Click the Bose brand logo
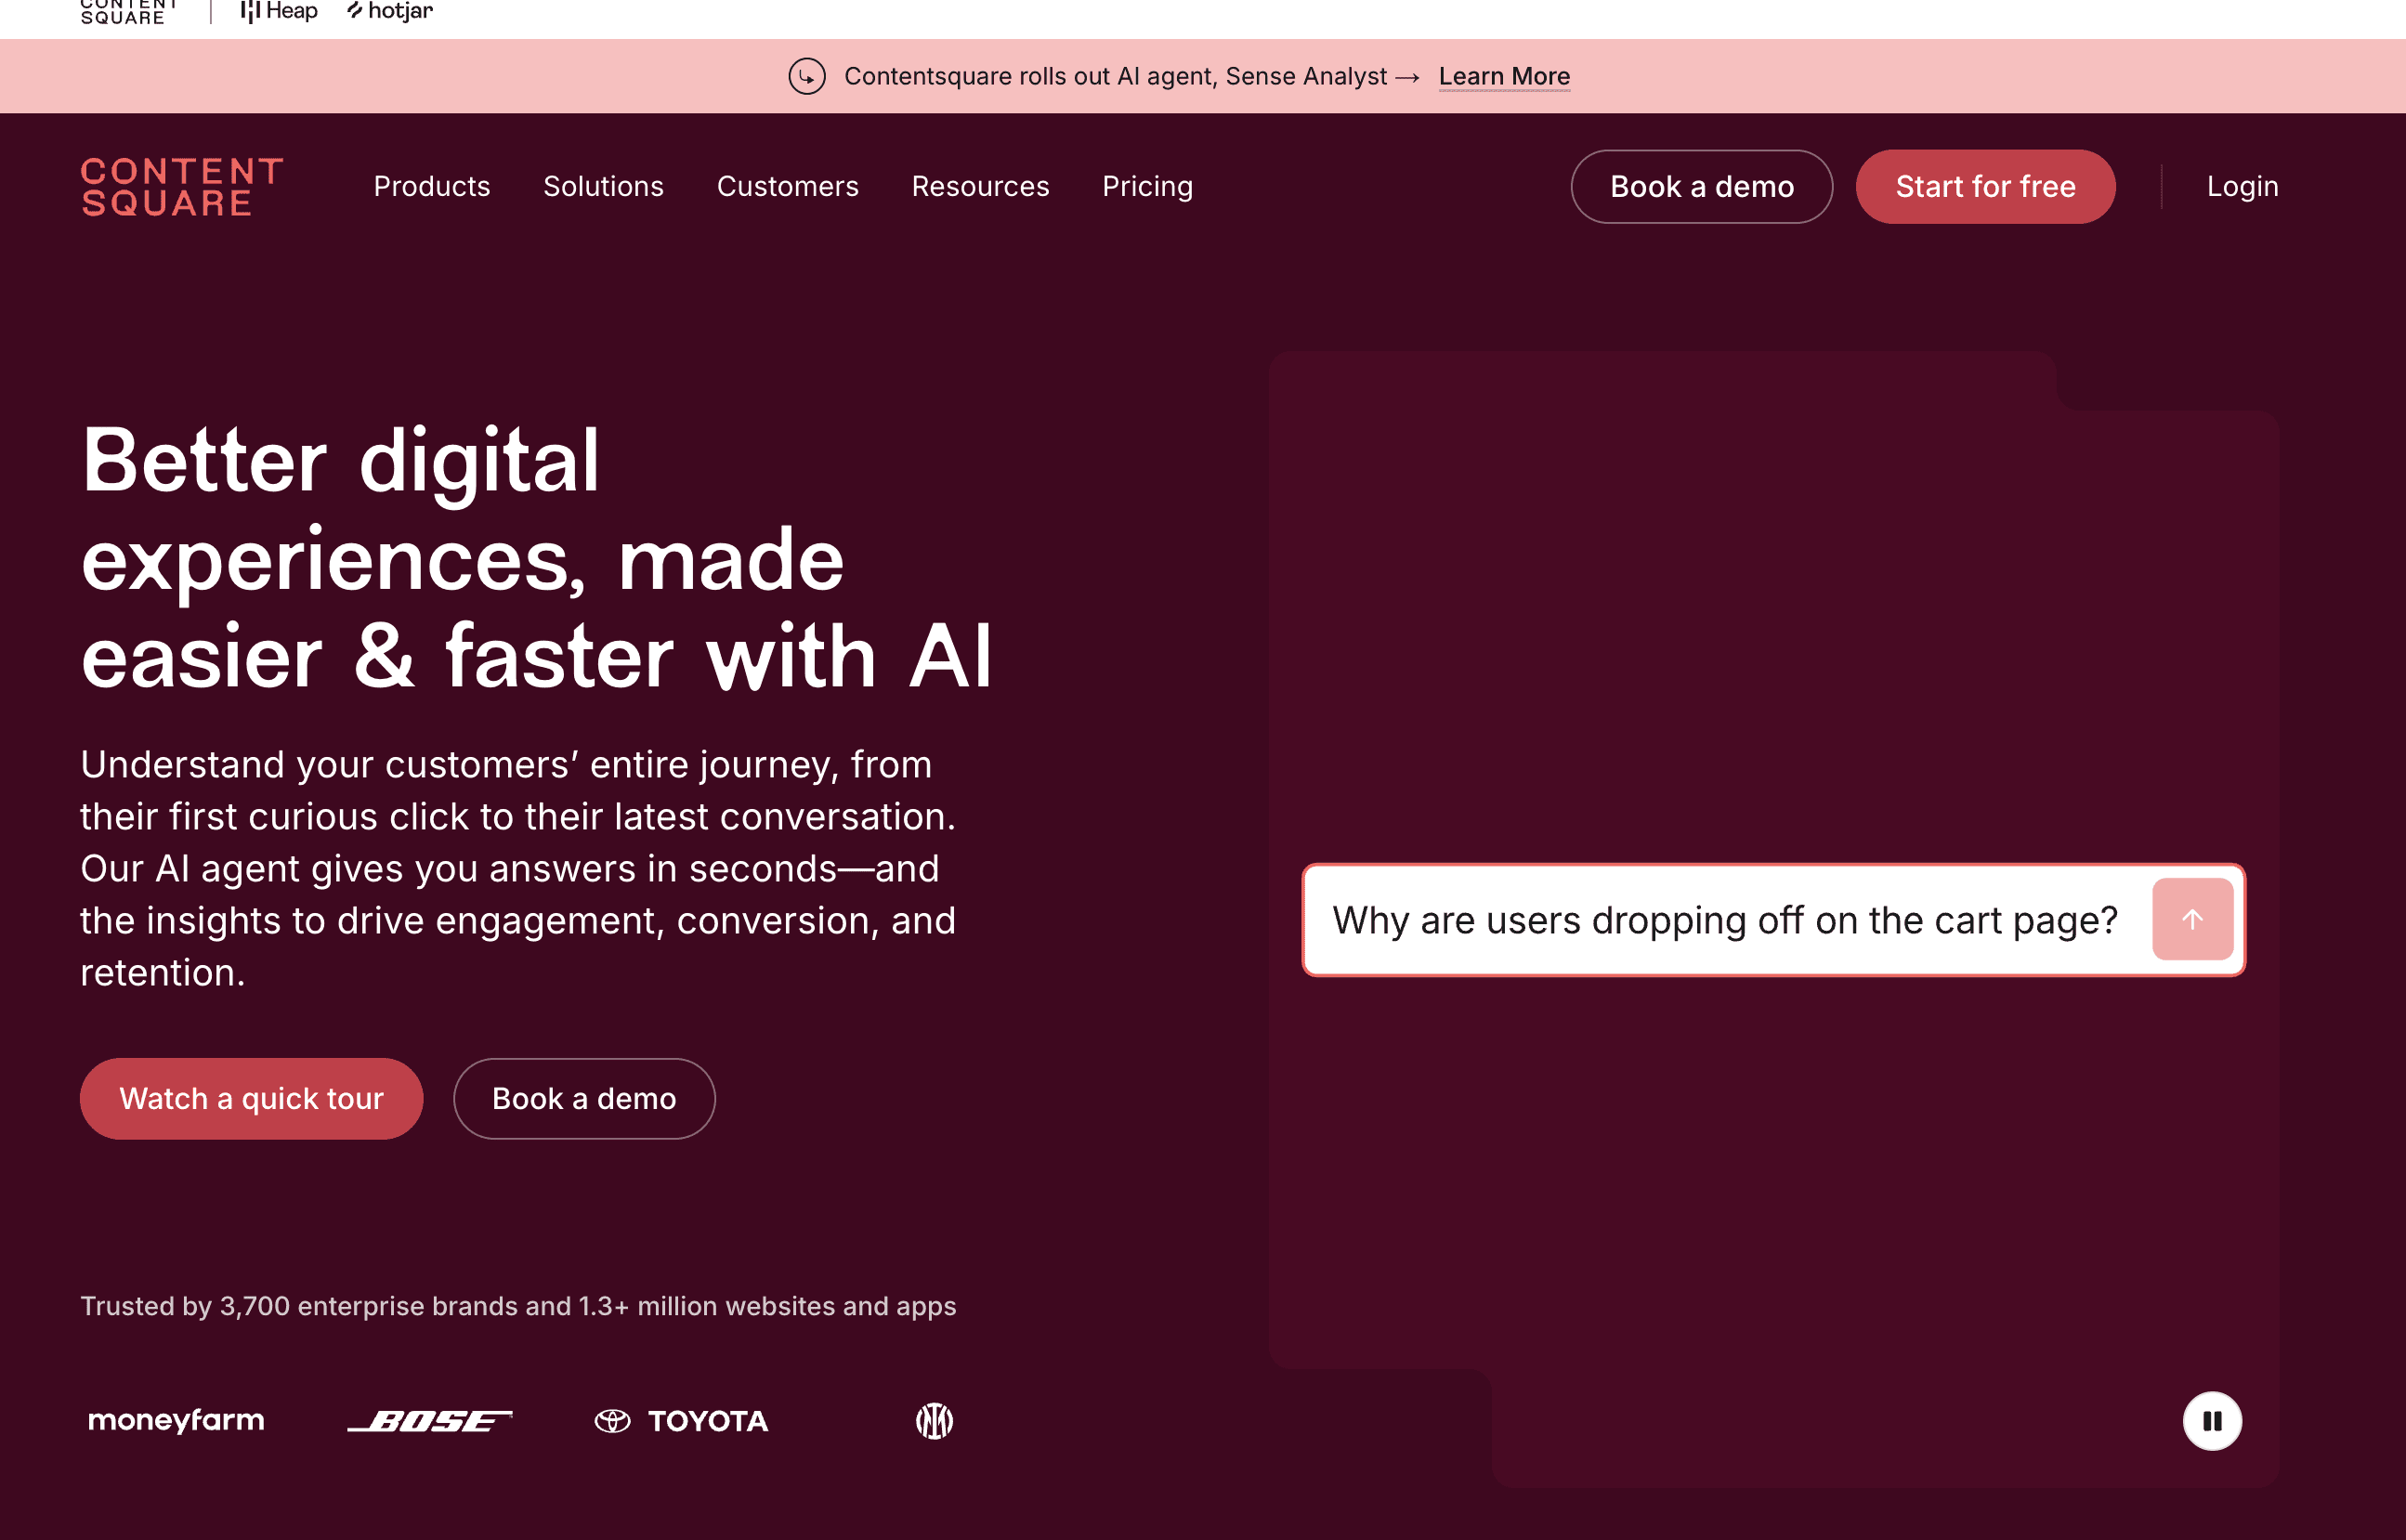This screenshot has width=2406, height=1540. click(430, 1421)
